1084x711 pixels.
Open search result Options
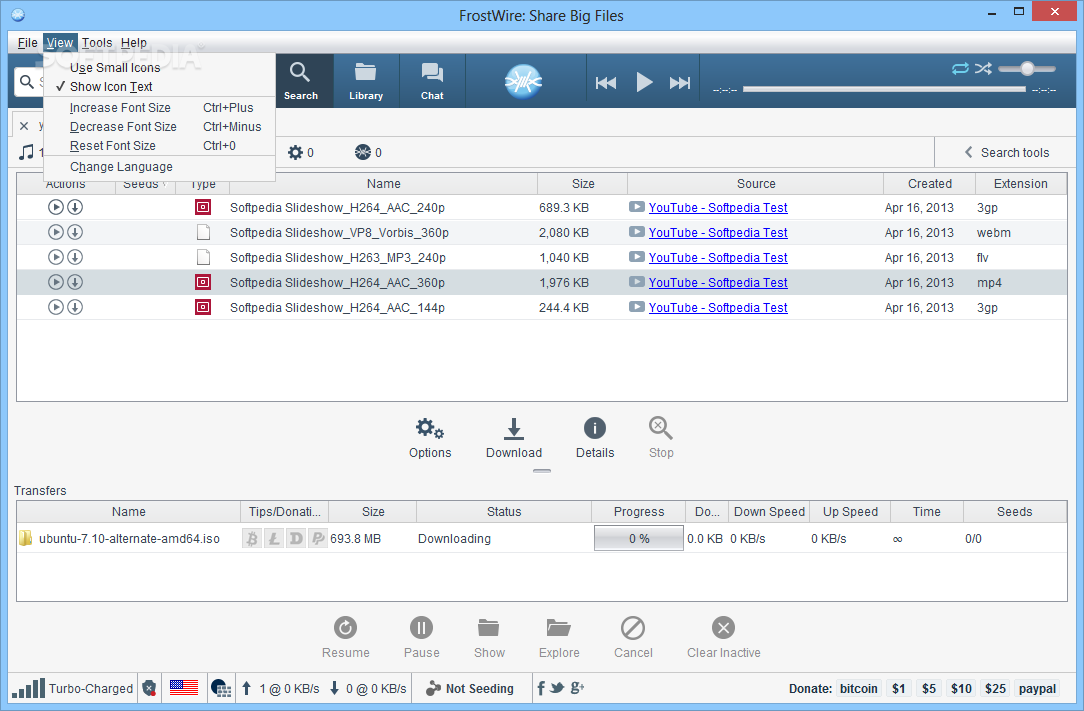coord(430,438)
